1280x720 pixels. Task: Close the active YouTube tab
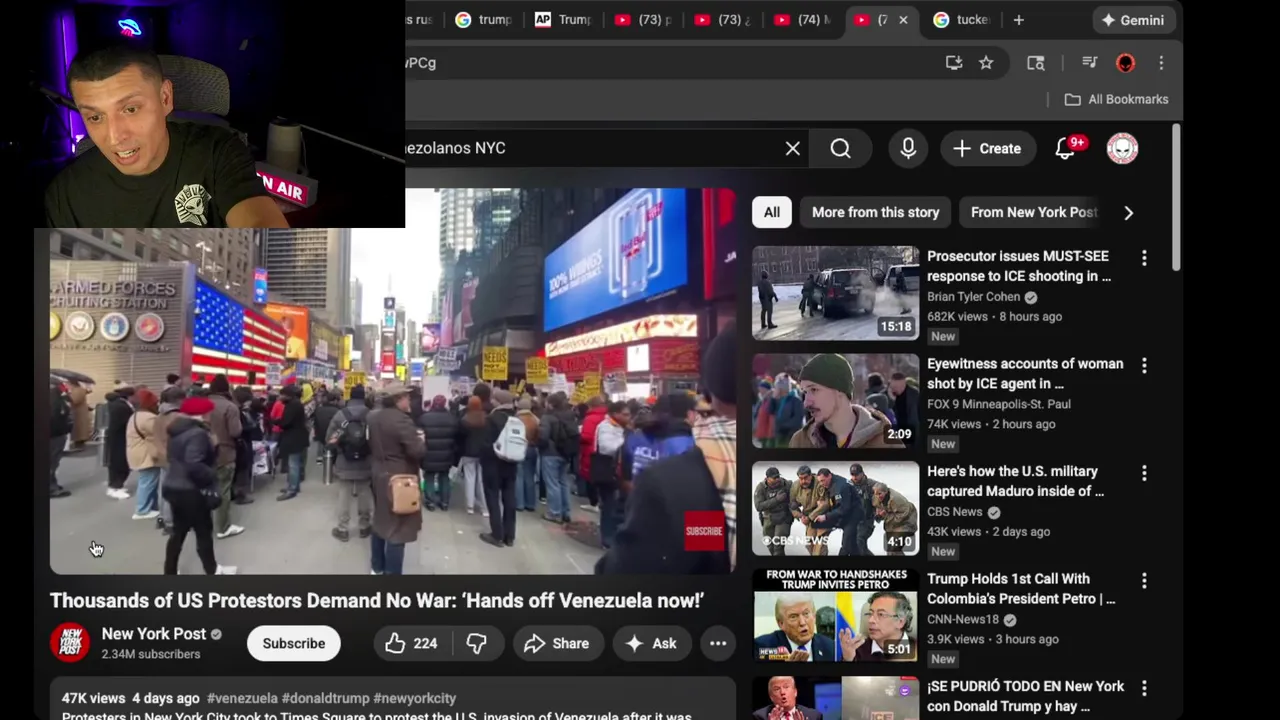click(903, 20)
